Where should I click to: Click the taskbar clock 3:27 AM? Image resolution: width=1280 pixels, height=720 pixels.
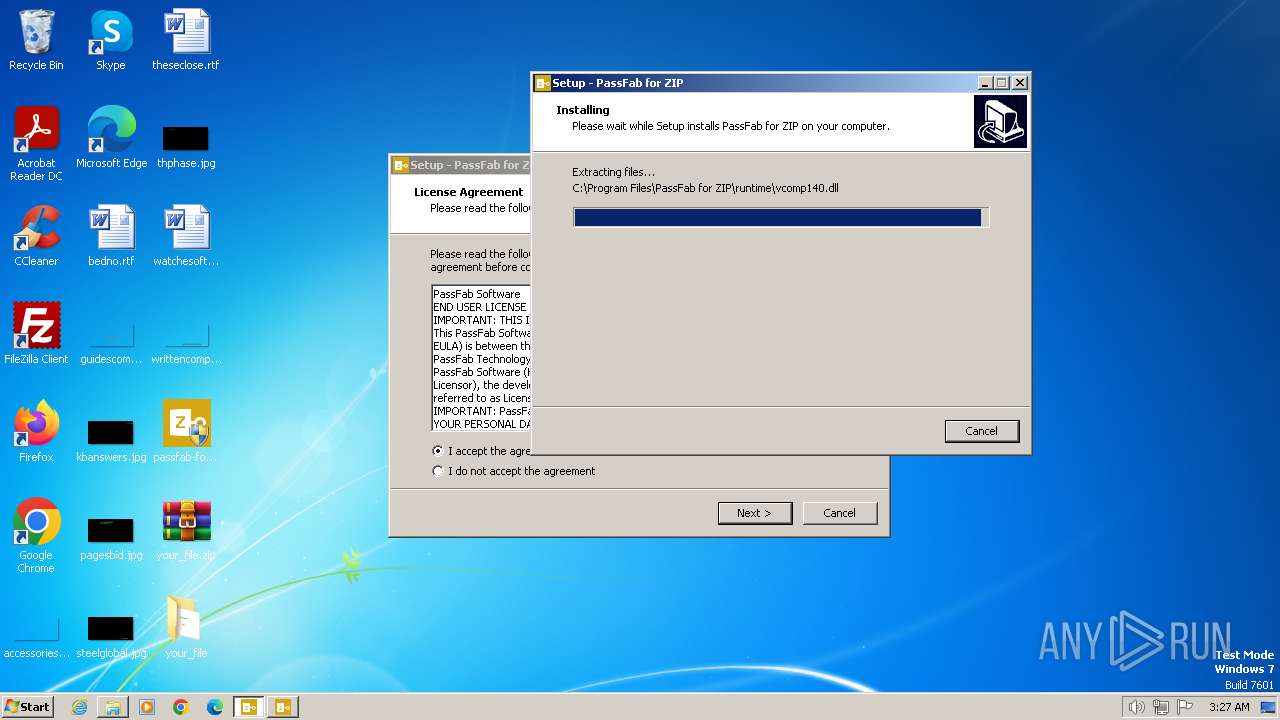1229,707
